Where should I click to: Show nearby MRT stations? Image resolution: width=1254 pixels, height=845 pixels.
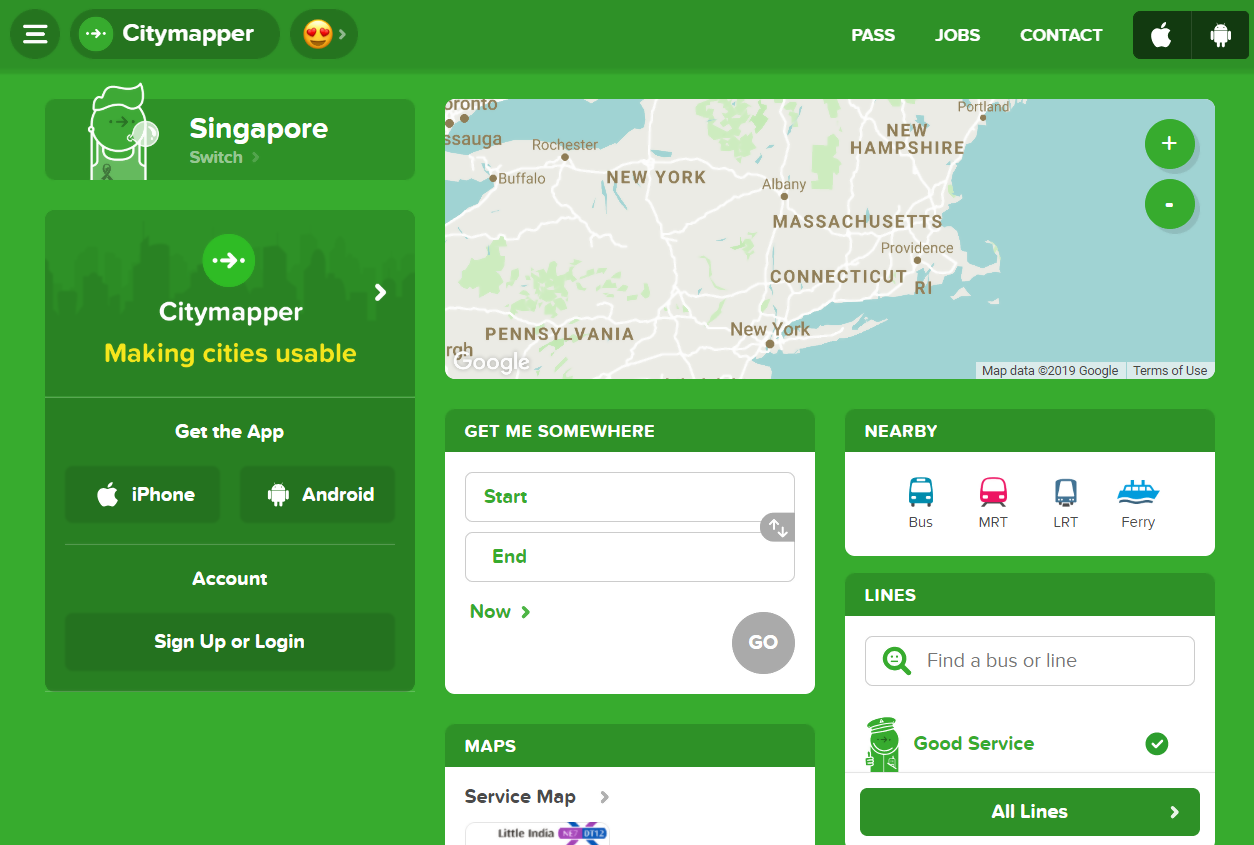tap(993, 503)
